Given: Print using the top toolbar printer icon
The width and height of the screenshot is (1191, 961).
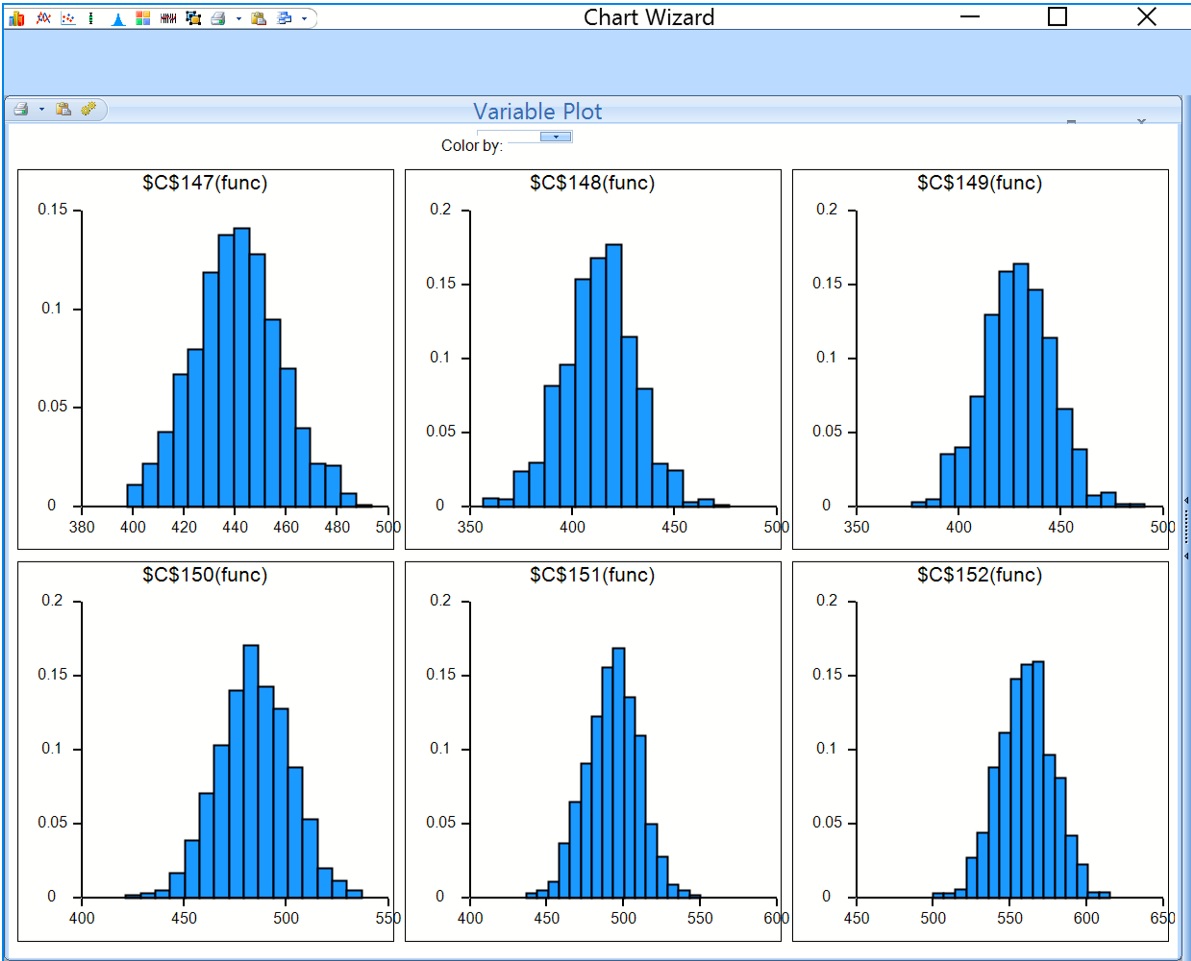Looking at the screenshot, I should click(x=218, y=18).
